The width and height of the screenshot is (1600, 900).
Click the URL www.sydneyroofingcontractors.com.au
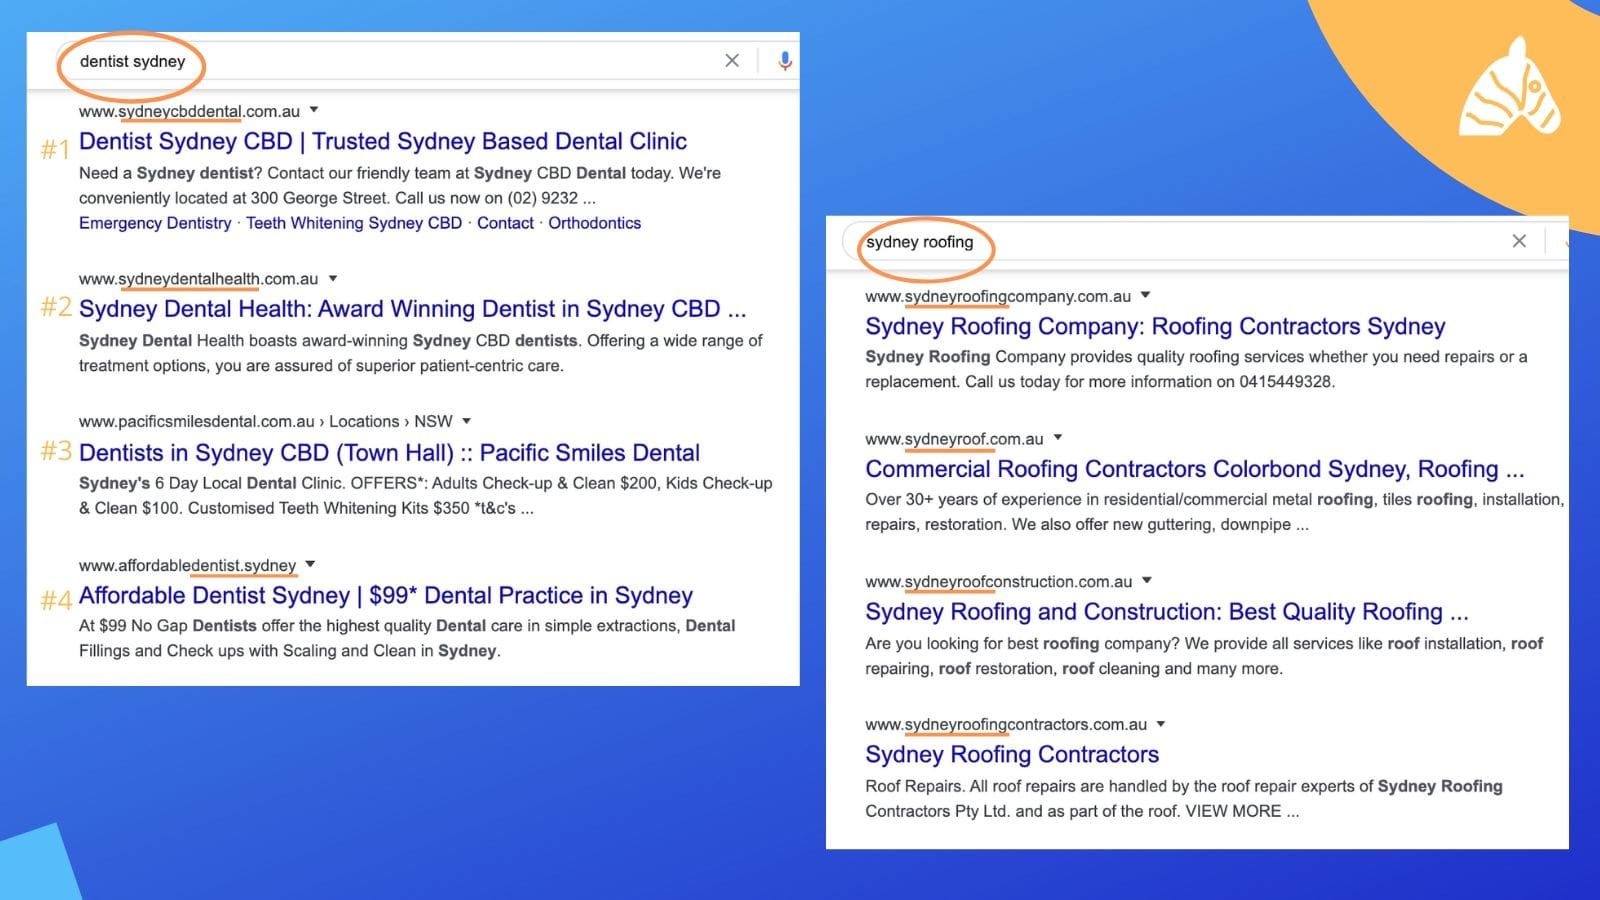(x=1006, y=724)
